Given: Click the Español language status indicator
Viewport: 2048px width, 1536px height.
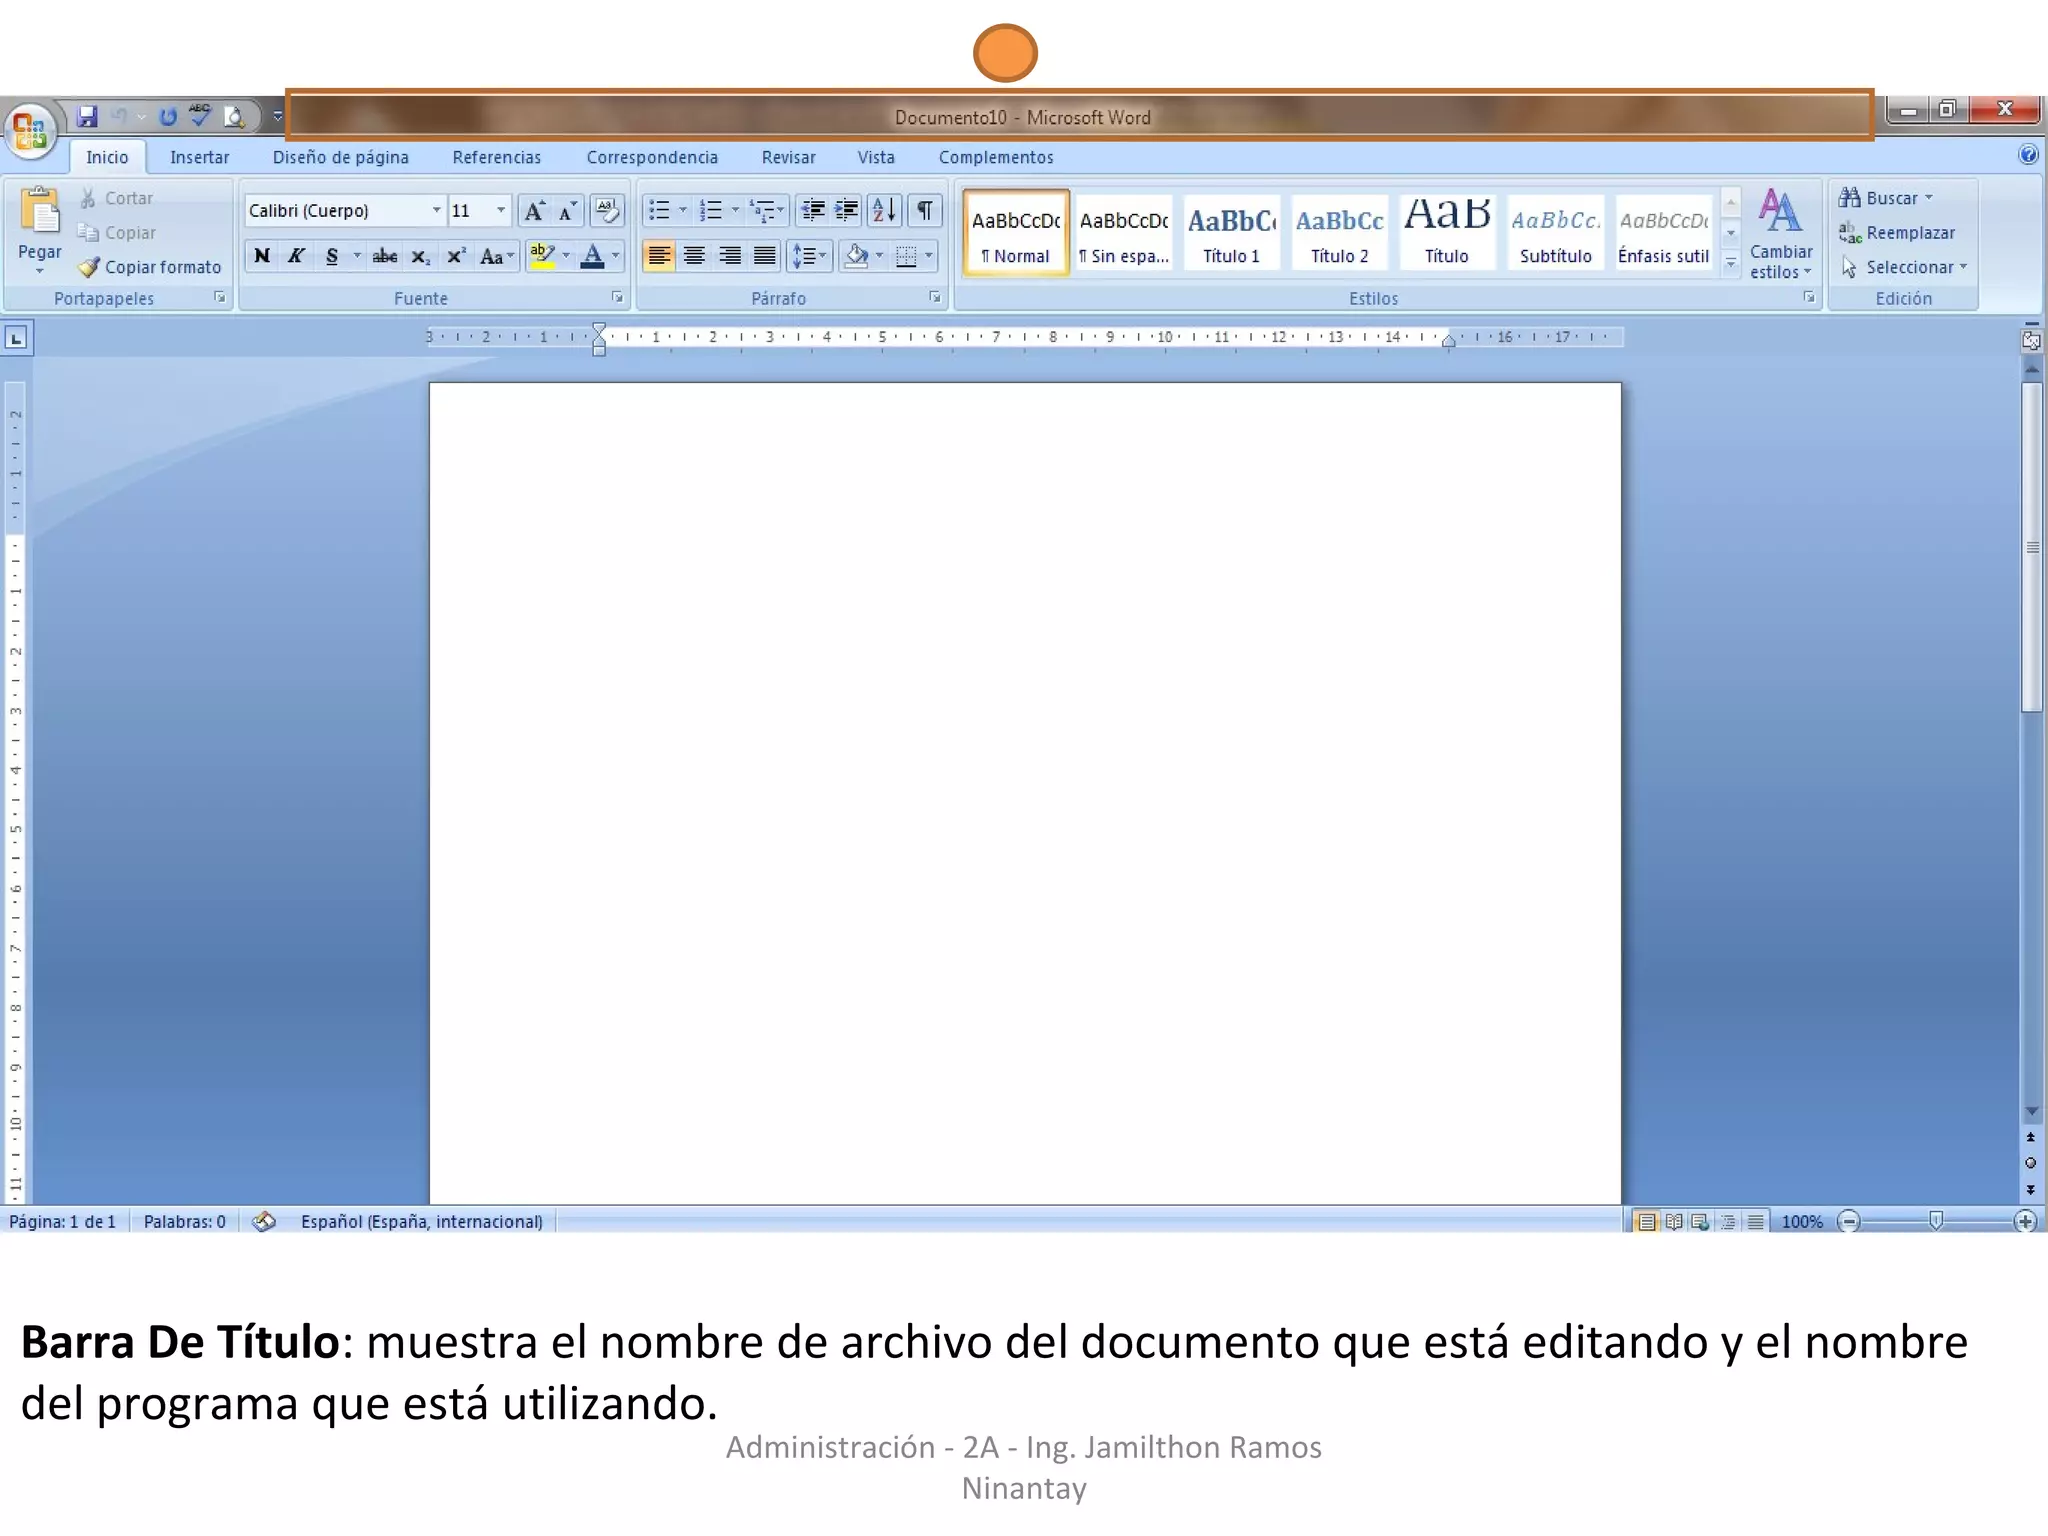Looking at the screenshot, I should pyautogui.click(x=421, y=1221).
